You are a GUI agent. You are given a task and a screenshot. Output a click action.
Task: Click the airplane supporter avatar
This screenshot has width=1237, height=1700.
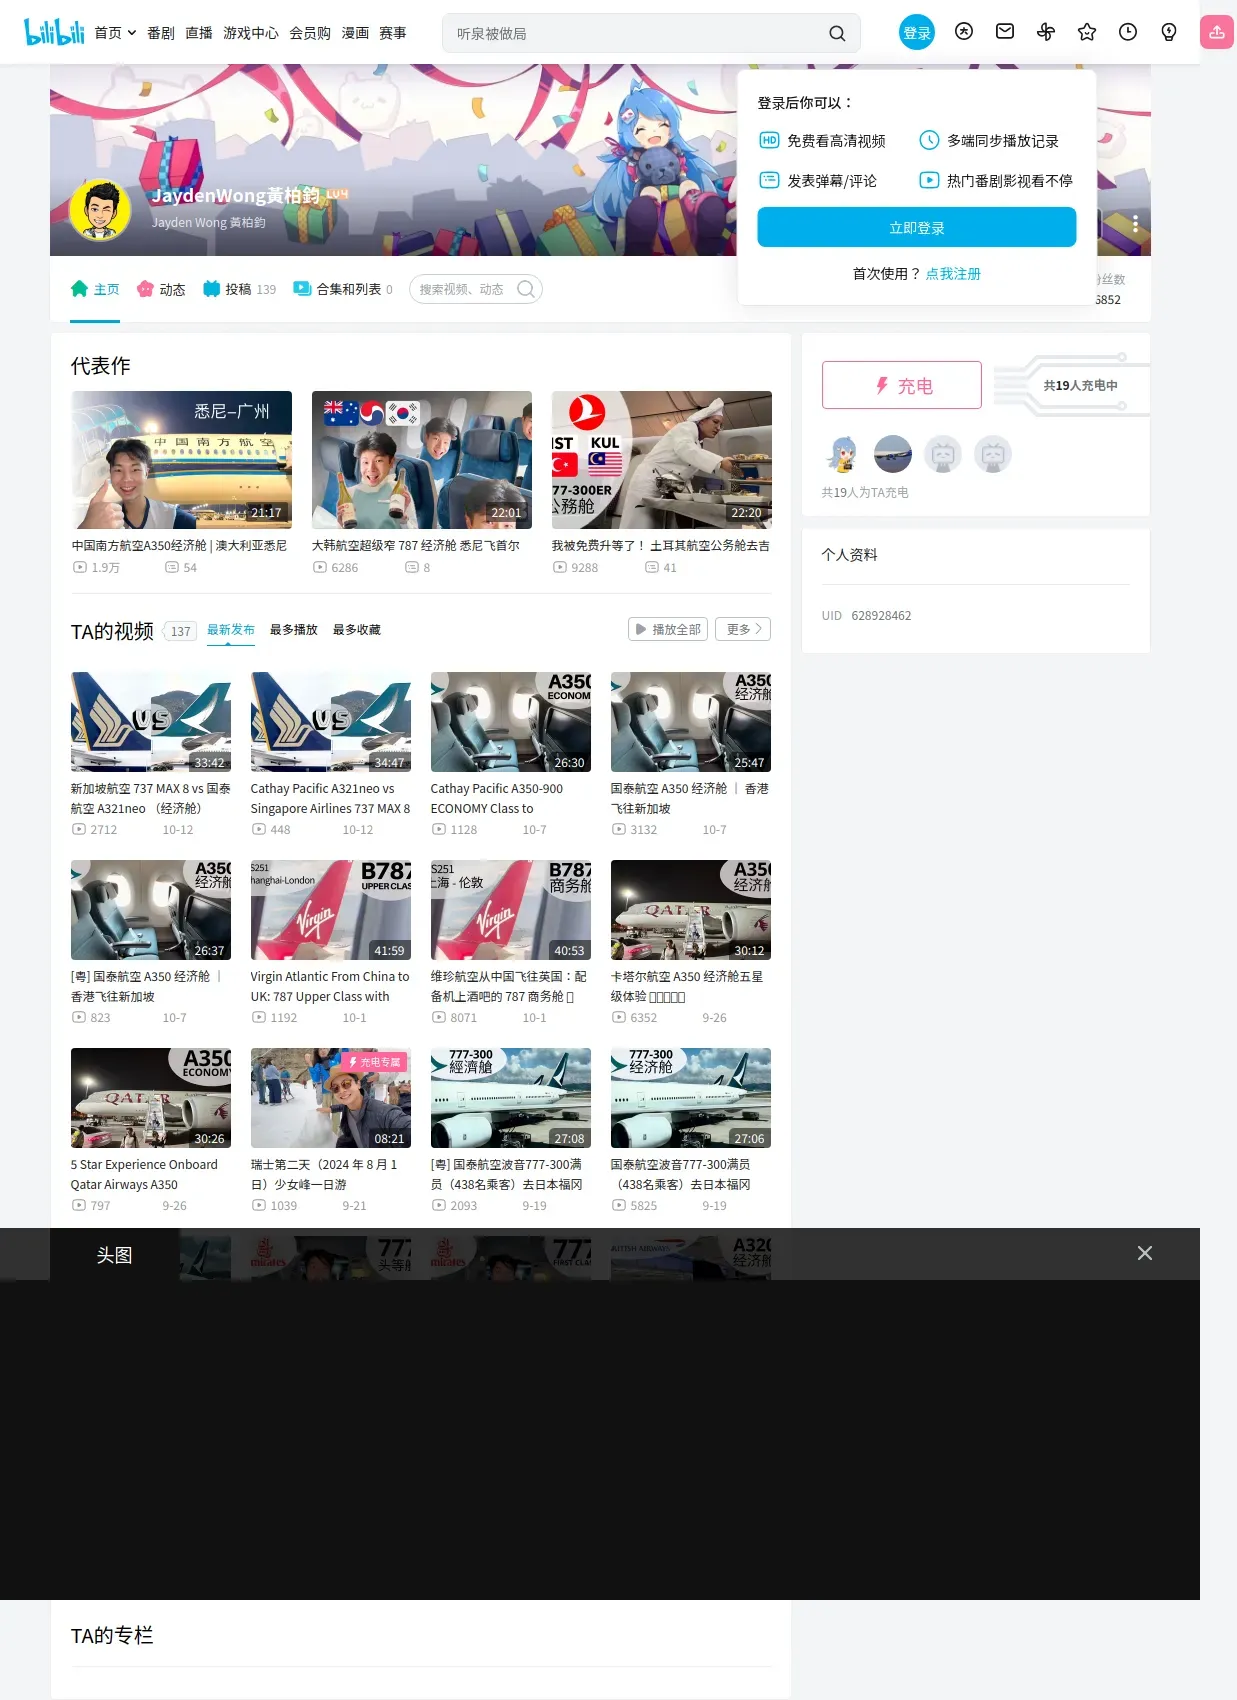click(893, 454)
